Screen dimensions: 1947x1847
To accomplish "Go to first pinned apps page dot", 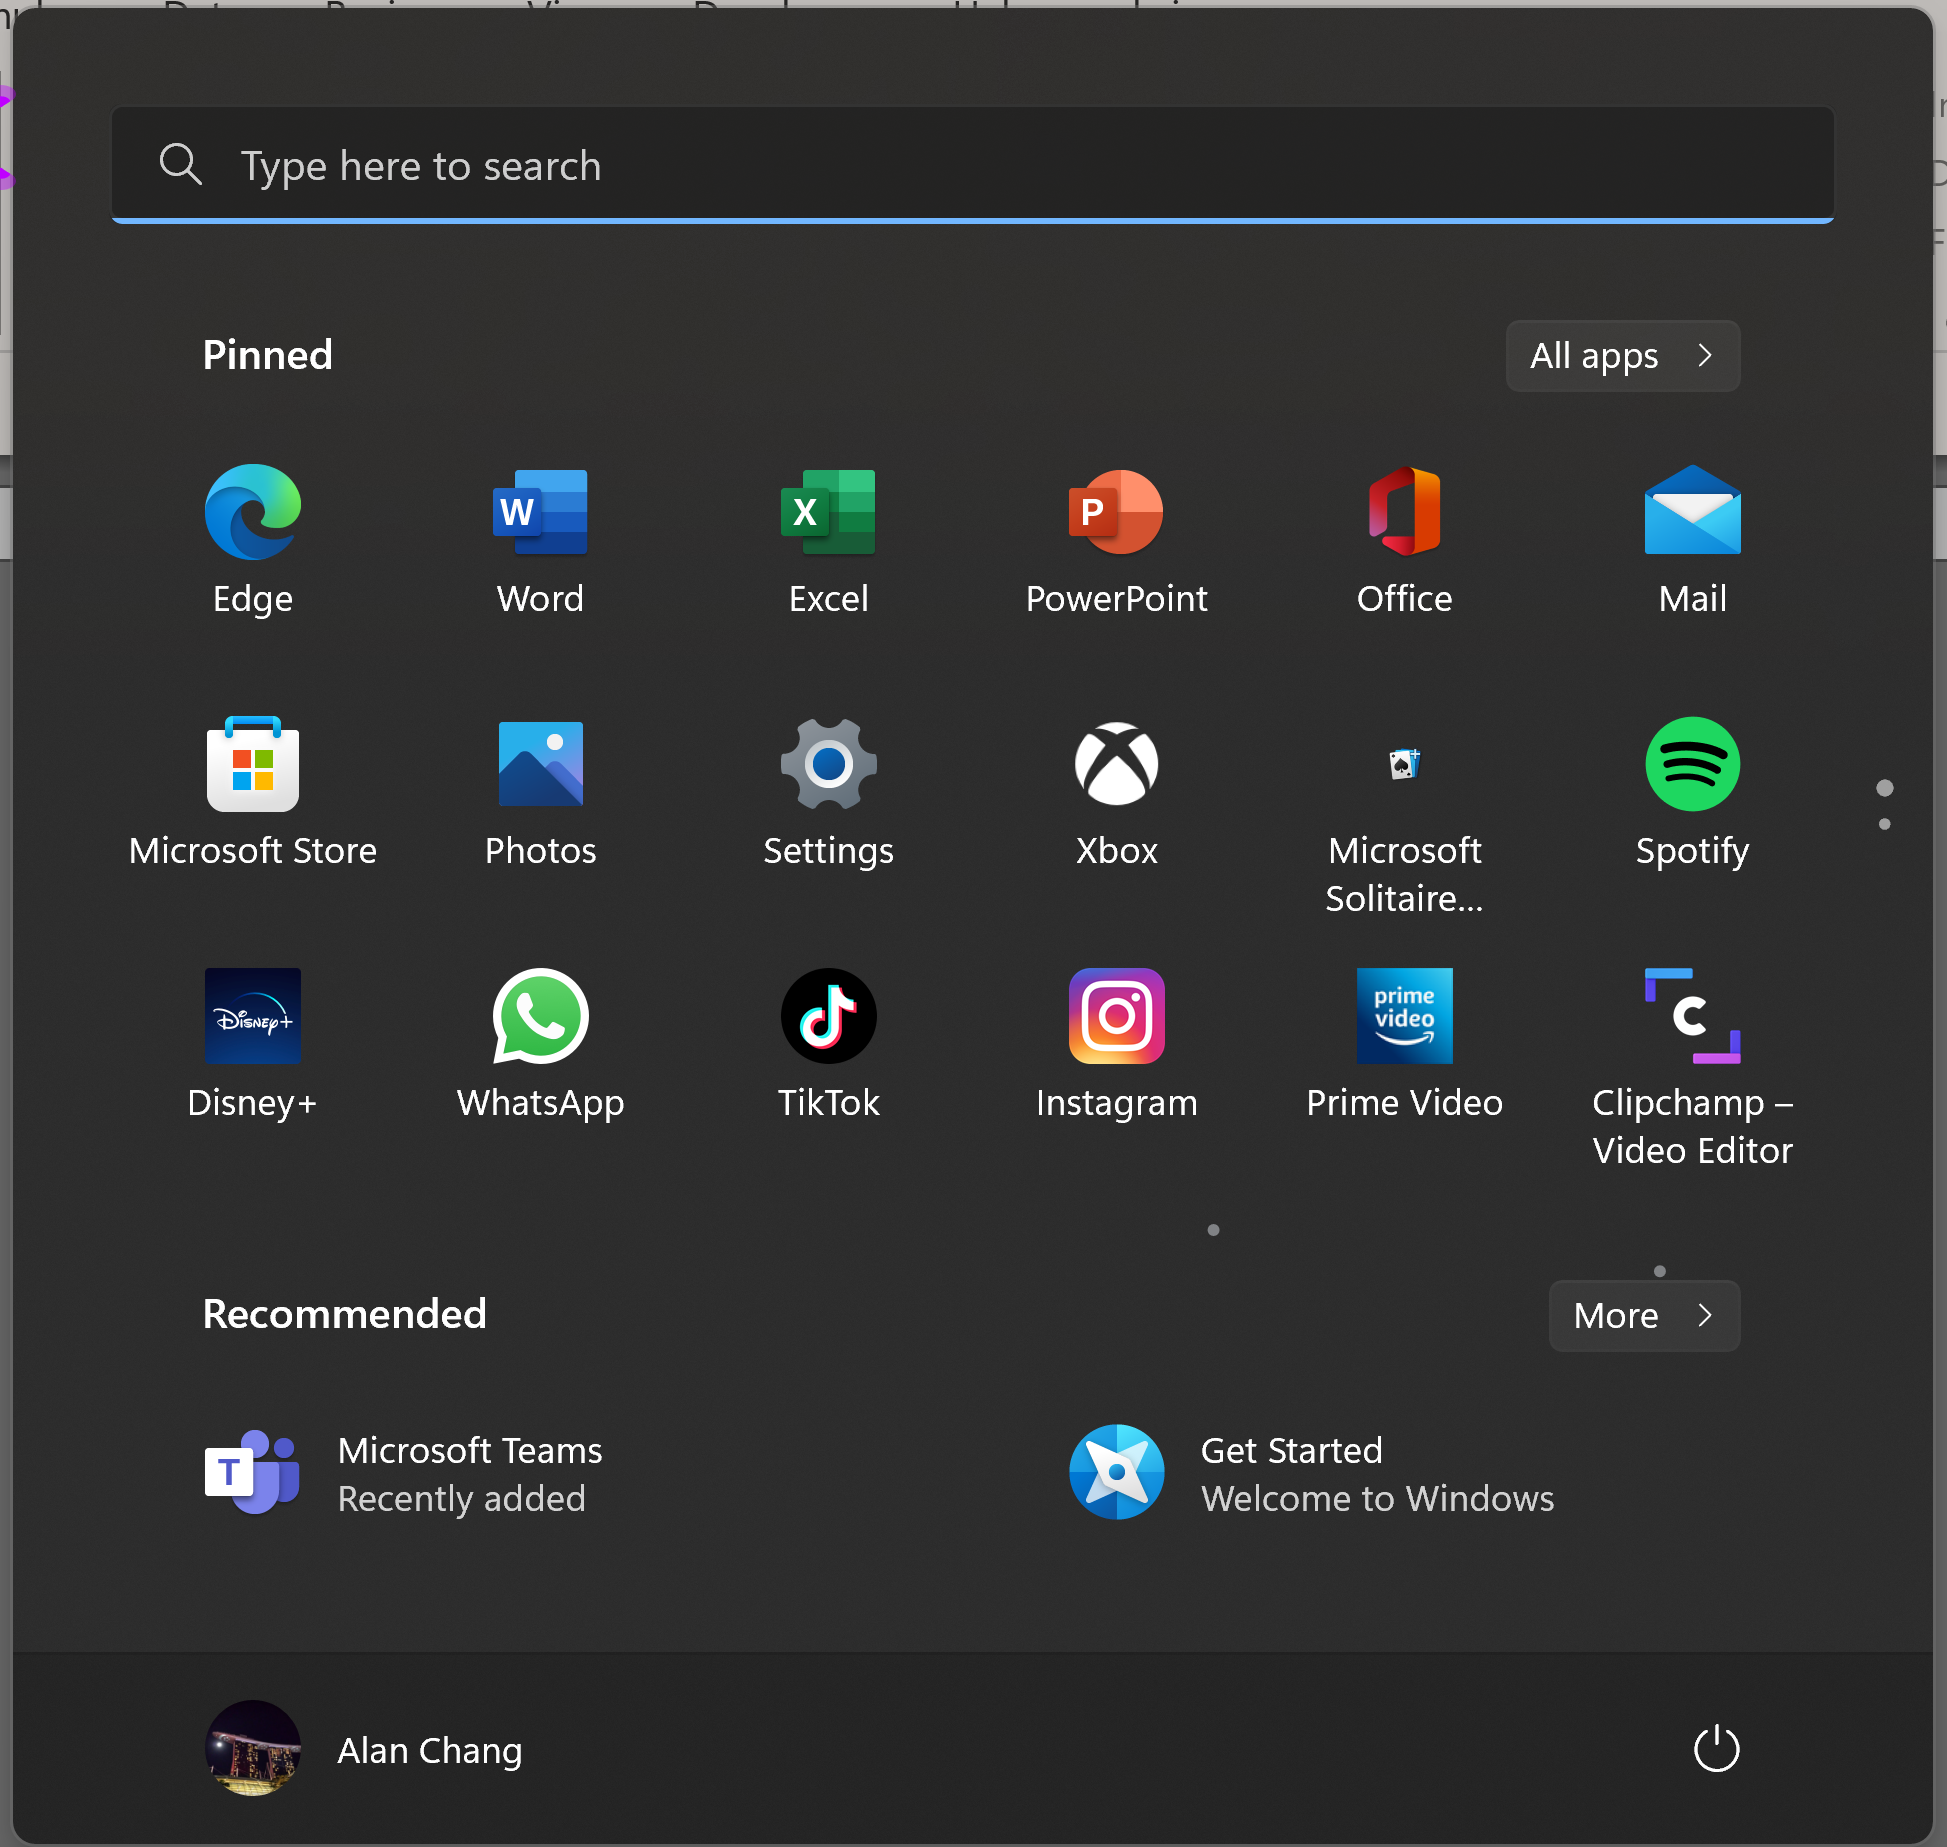I will (x=1885, y=788).
